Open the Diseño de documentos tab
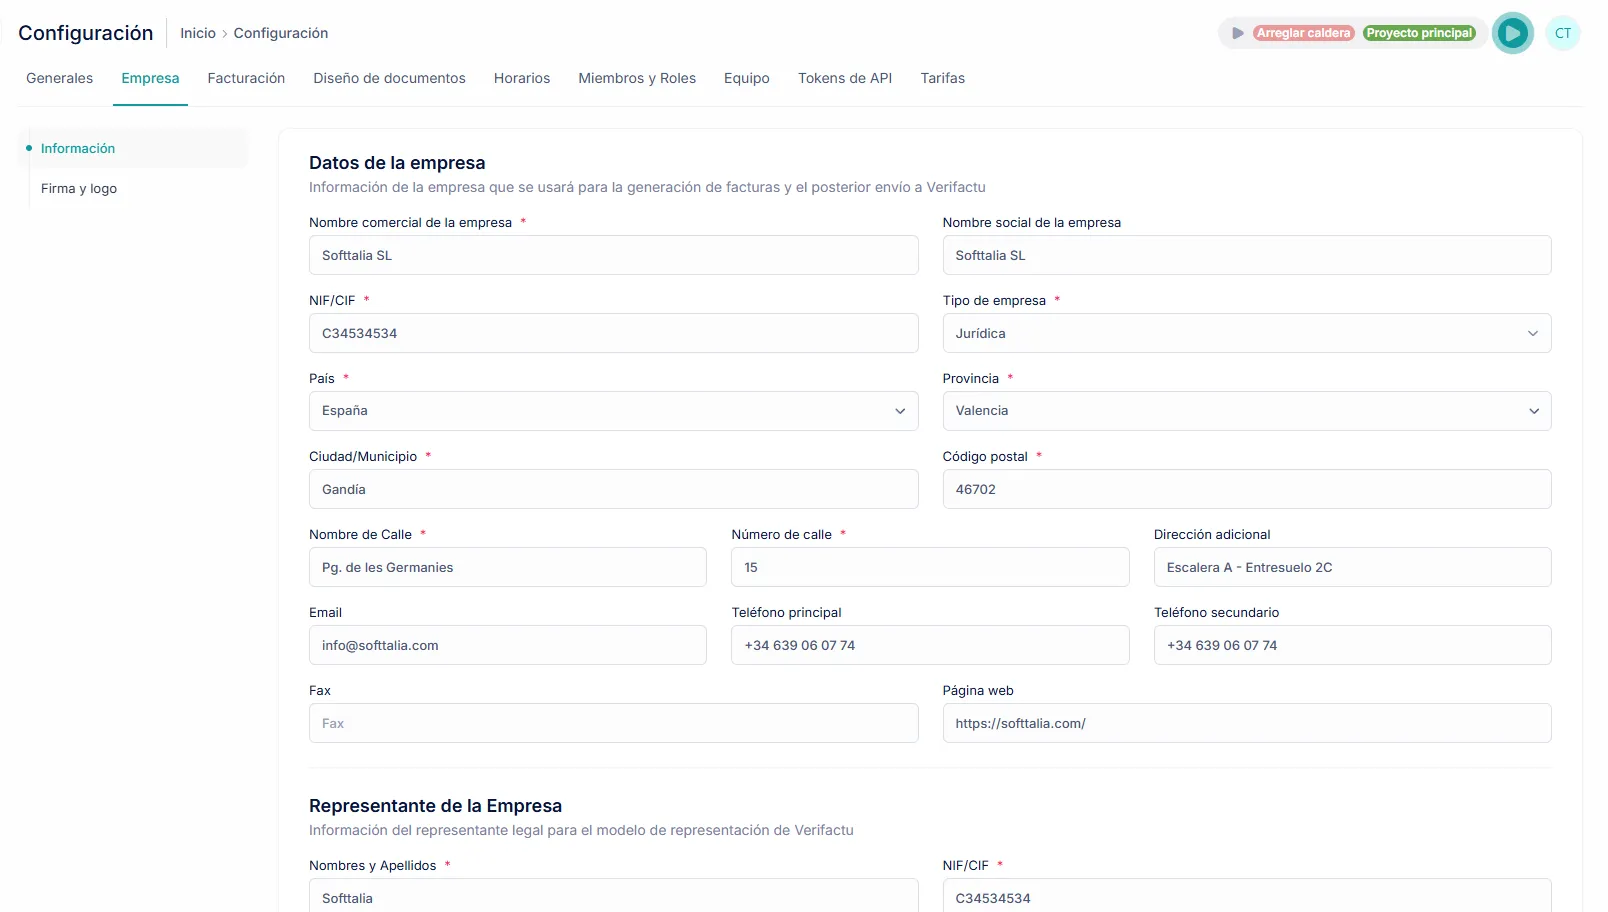Screen dimensions: 1608x912 coord(389,78)
